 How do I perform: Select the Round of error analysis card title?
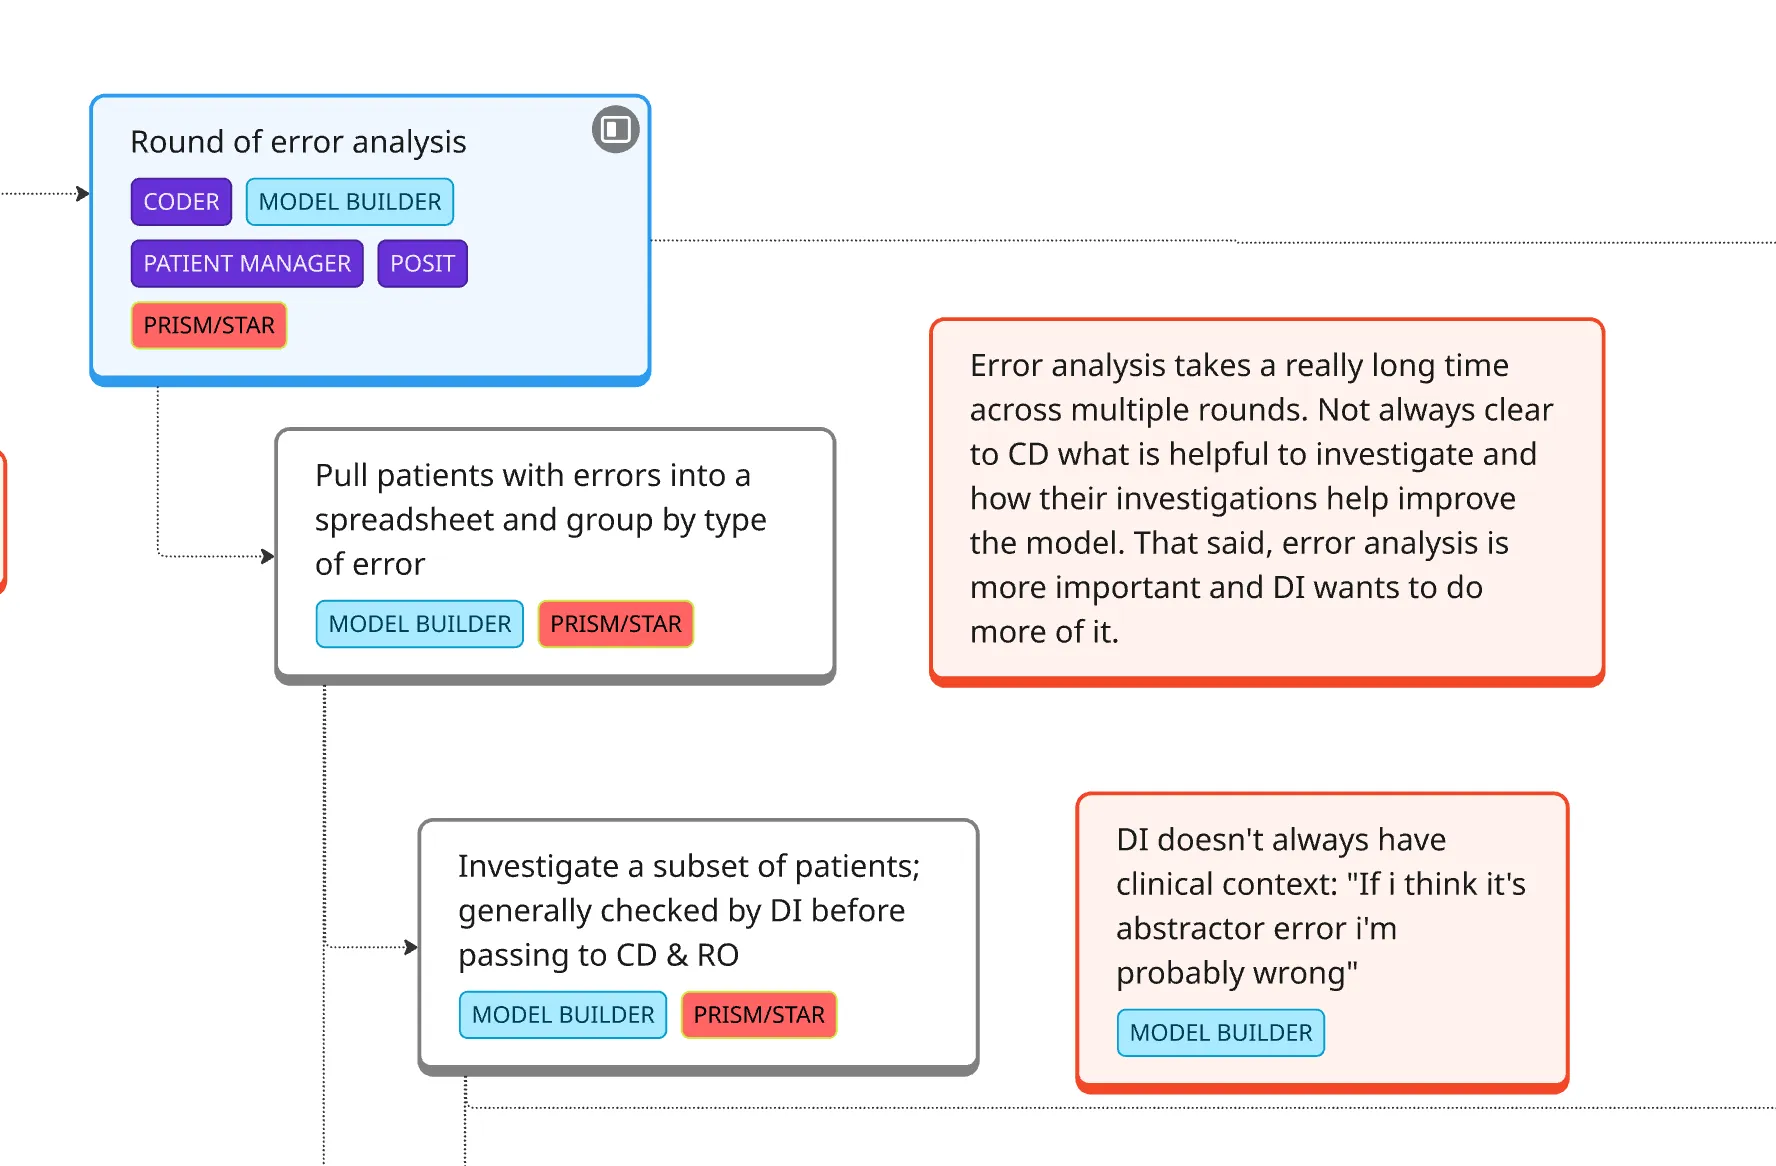298,142
